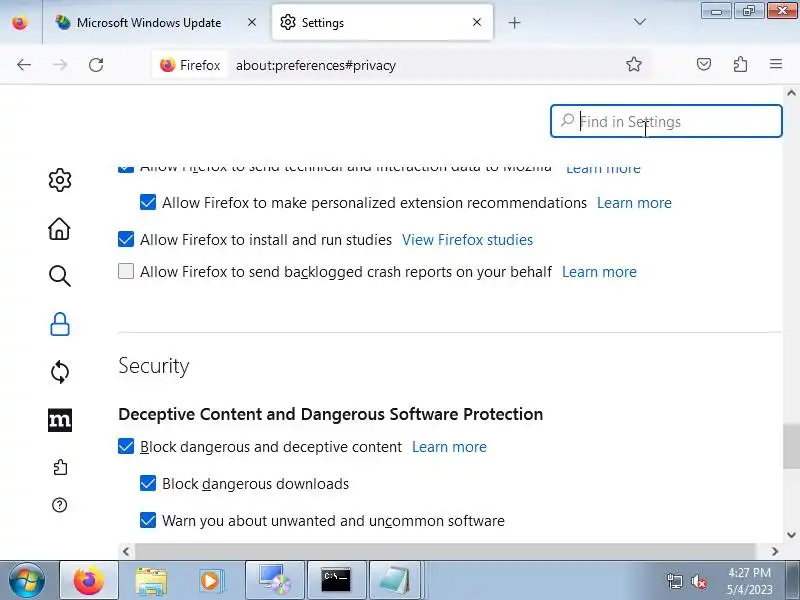This screenshot has width=800, height=600.
Task: Switch to the Microsoft Windows Update tab
Action: coord(148,23)
